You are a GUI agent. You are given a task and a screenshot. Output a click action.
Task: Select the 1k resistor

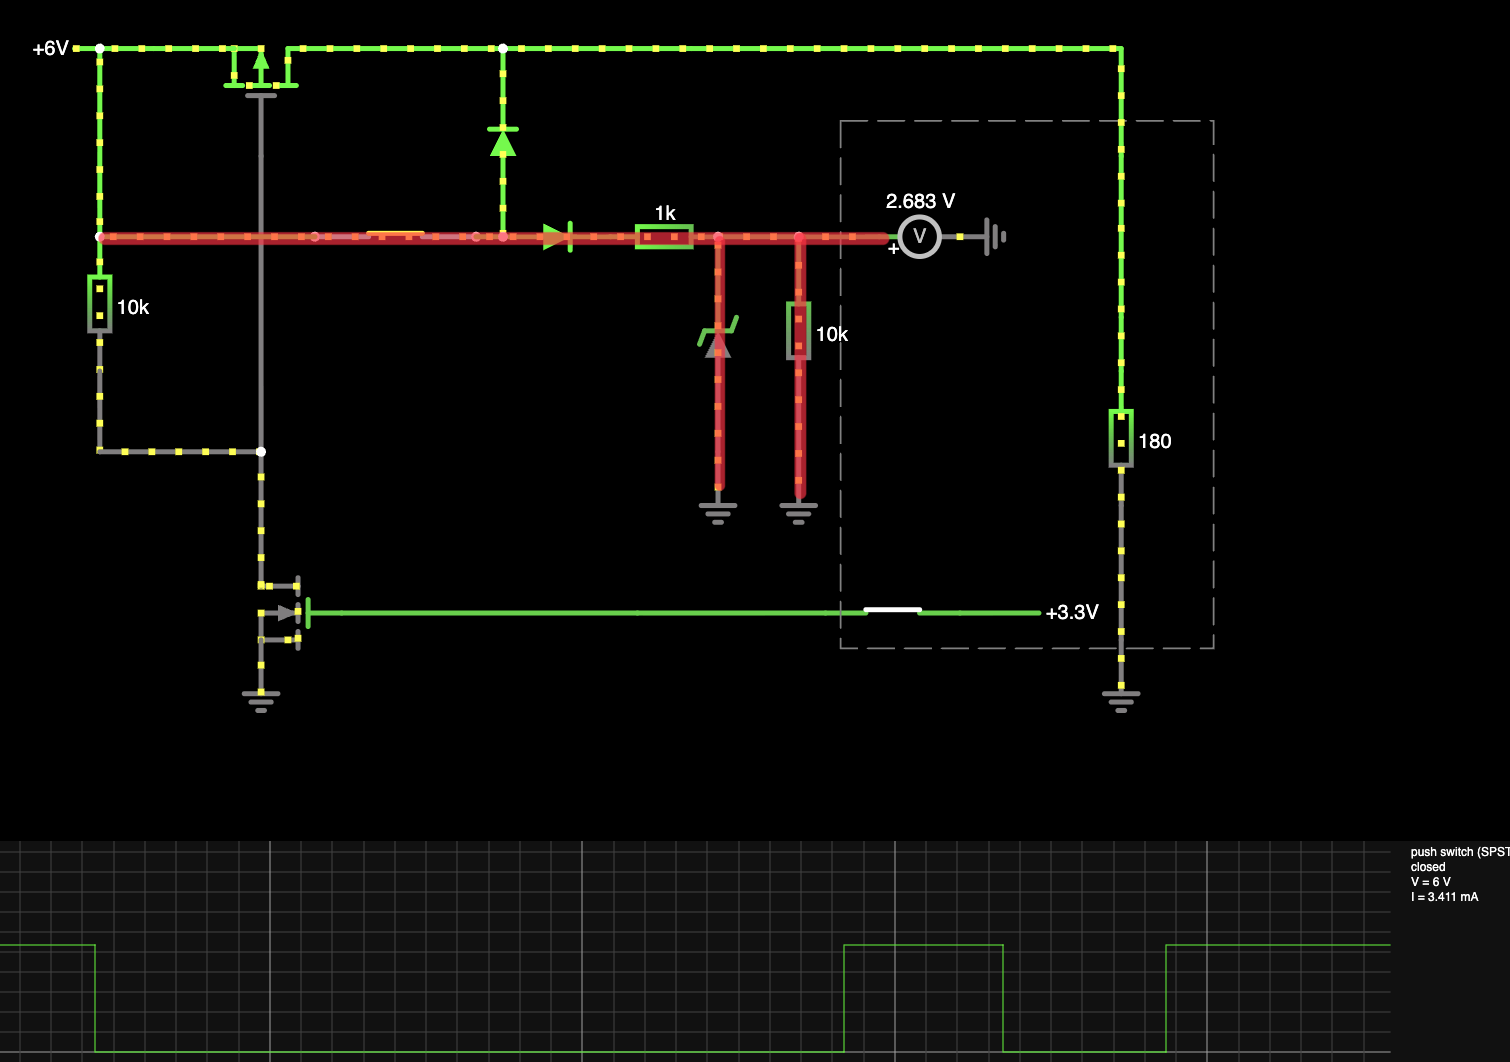coord(664,237)
